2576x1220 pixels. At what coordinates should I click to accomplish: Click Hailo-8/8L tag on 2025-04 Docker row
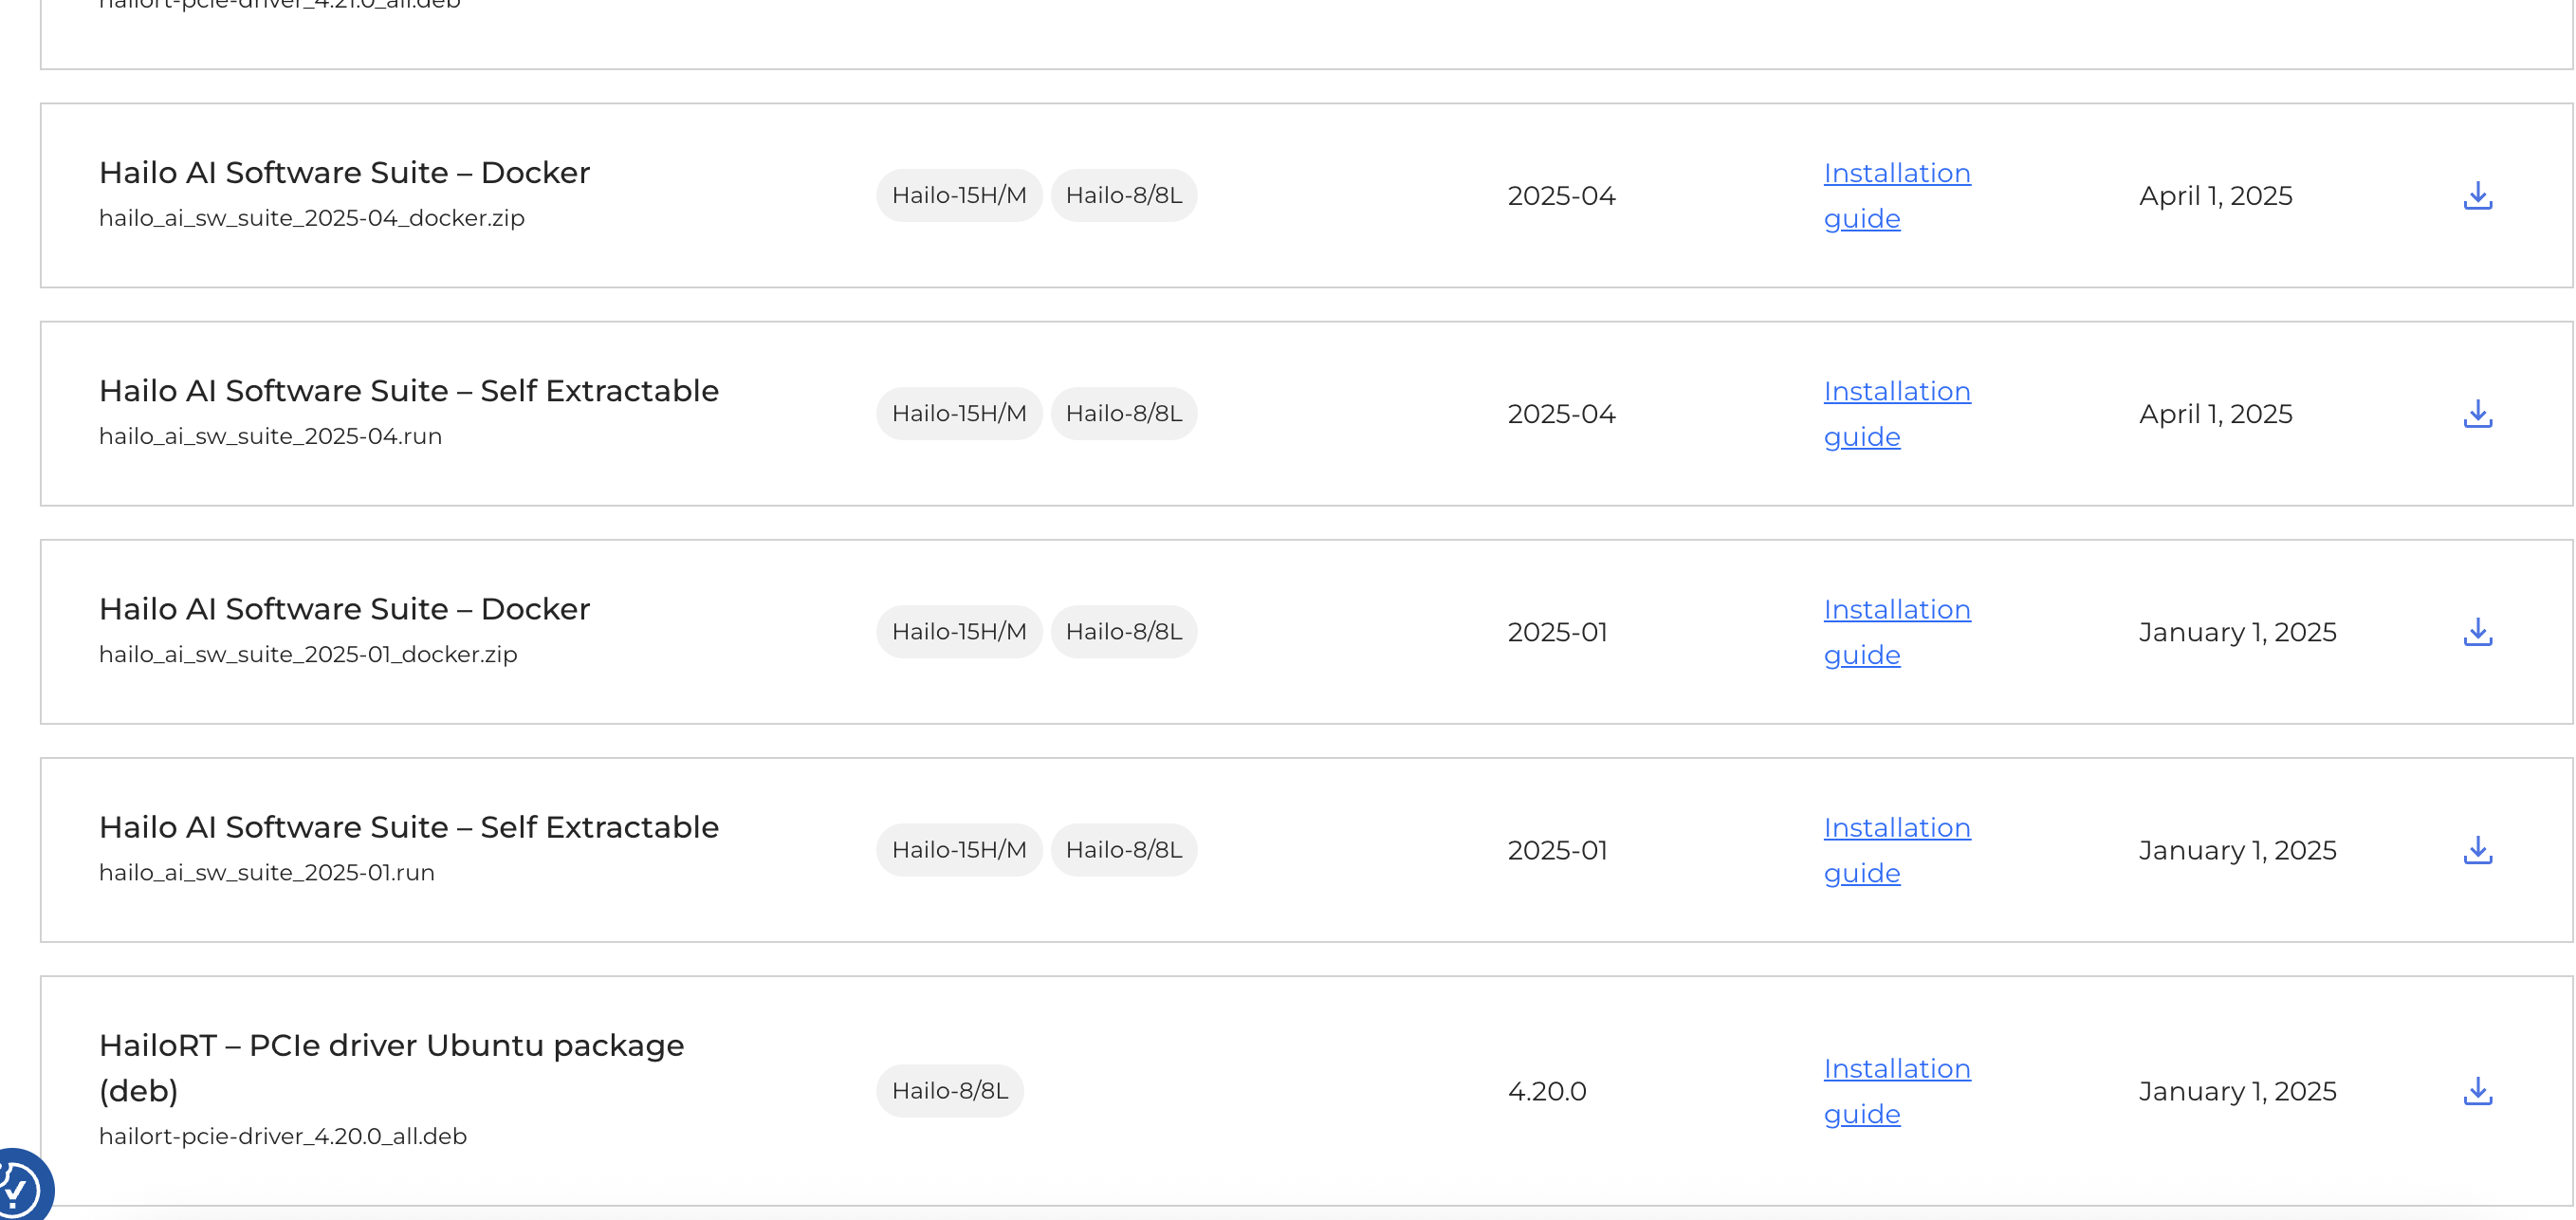click(x=1123, y=196)
